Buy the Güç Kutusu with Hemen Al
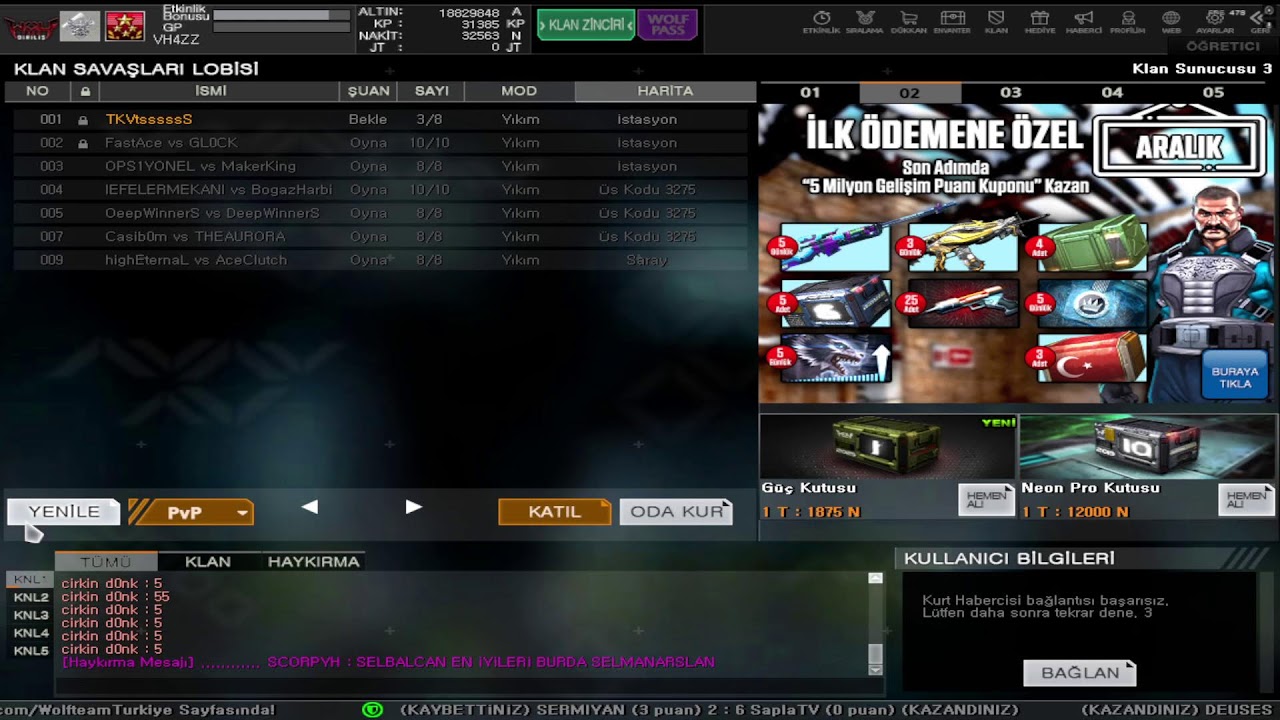Screen dimensions: 1280x720 (x=986, y=499)
